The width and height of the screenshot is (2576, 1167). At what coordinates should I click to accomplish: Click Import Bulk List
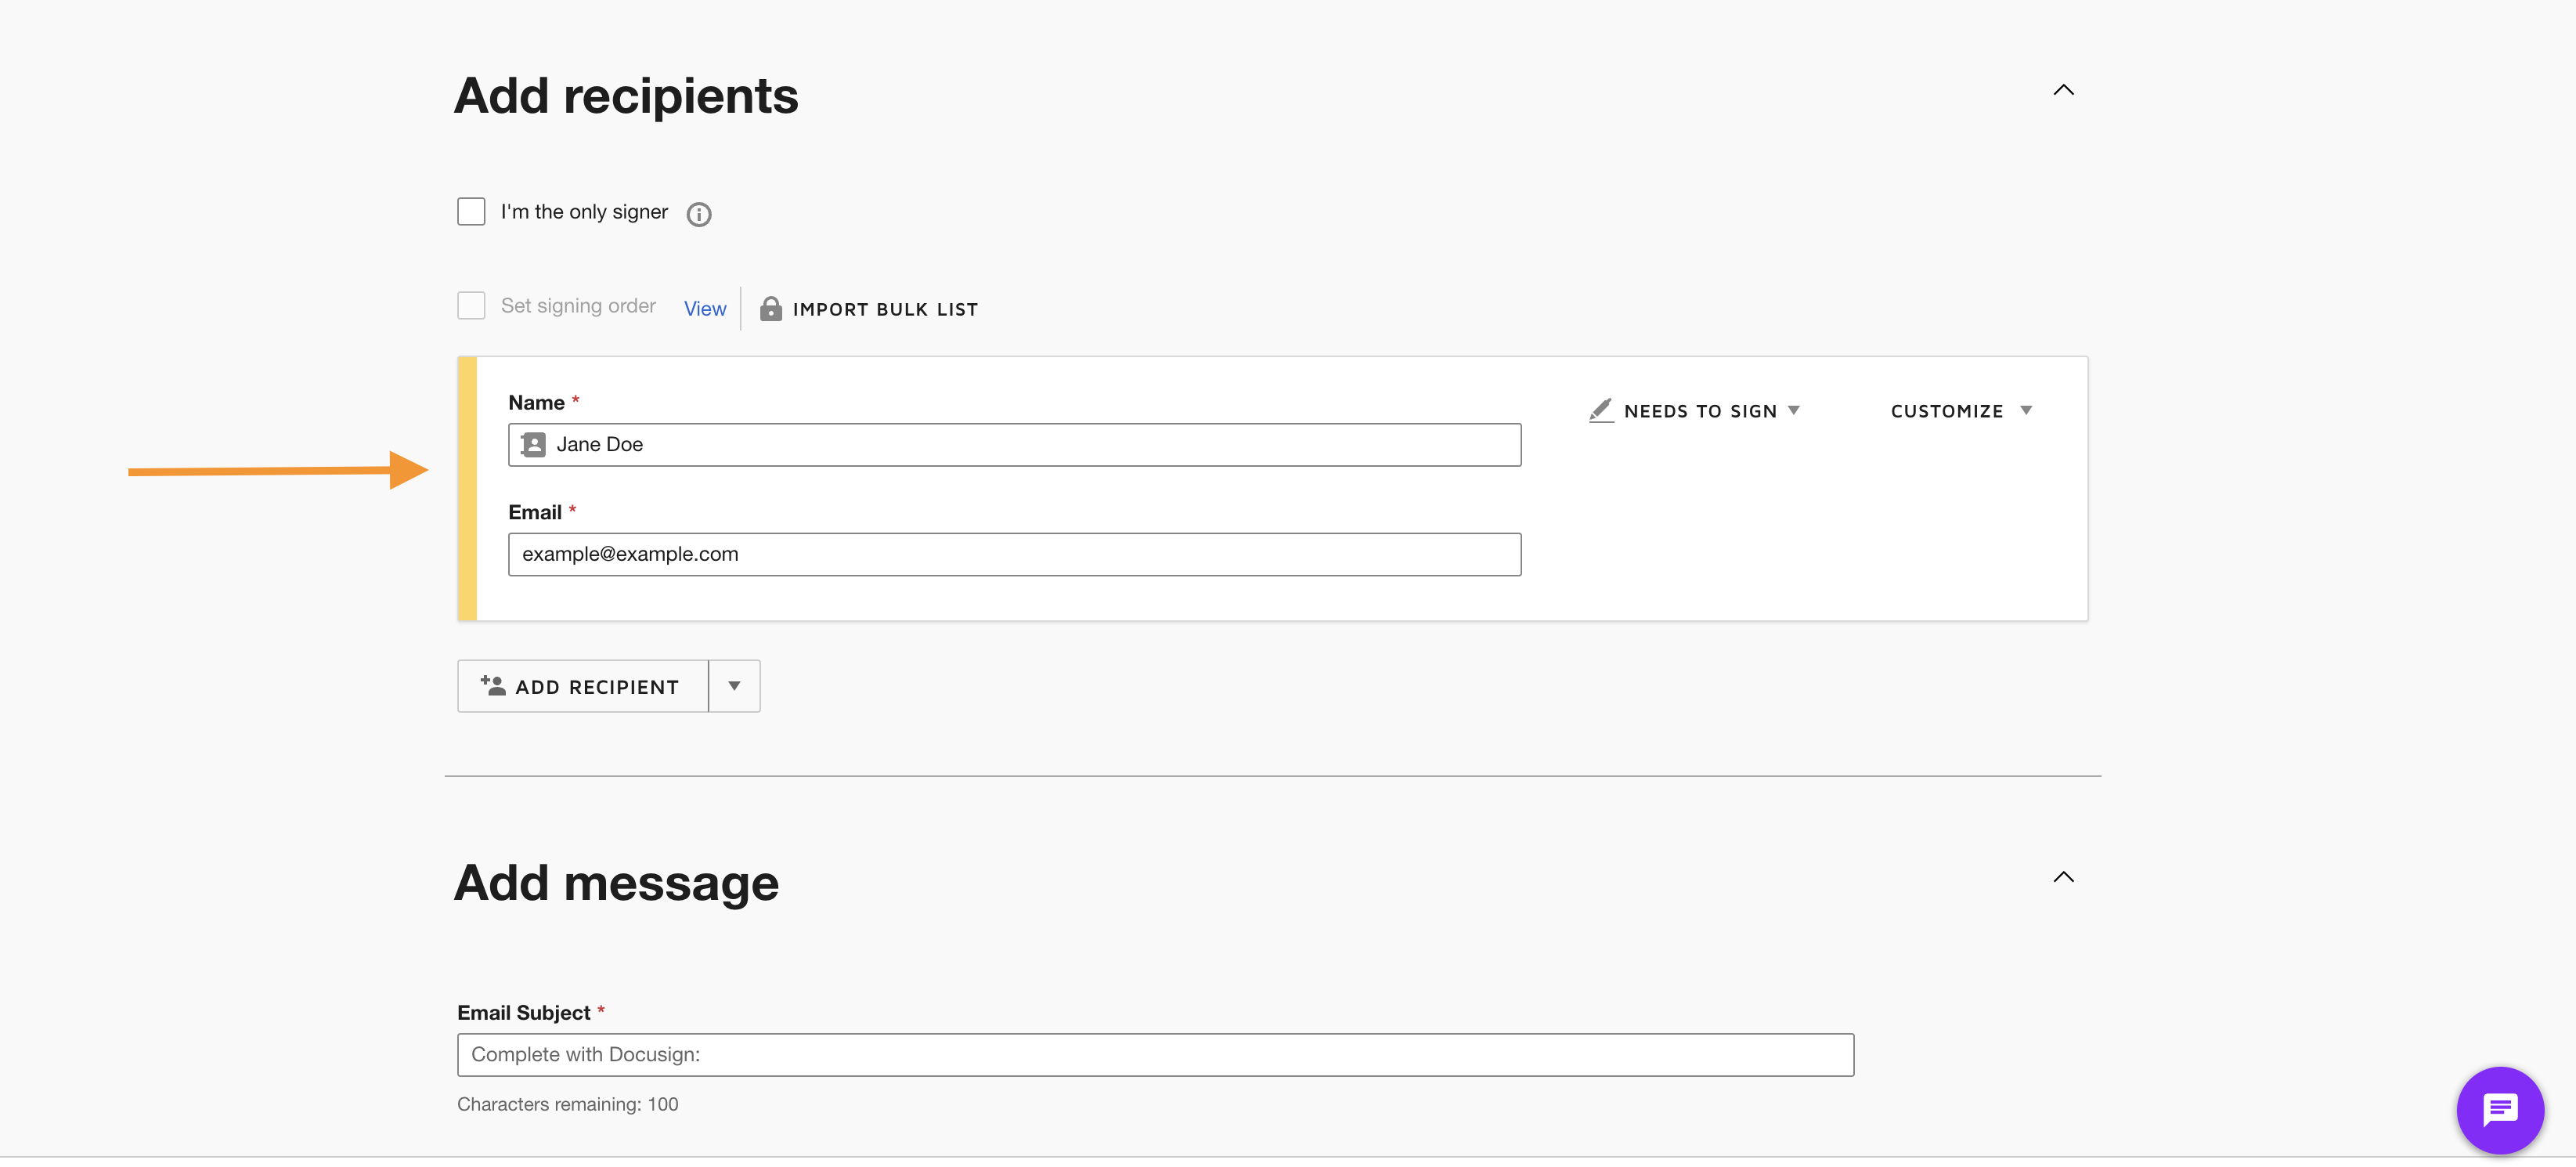point(885,310)
